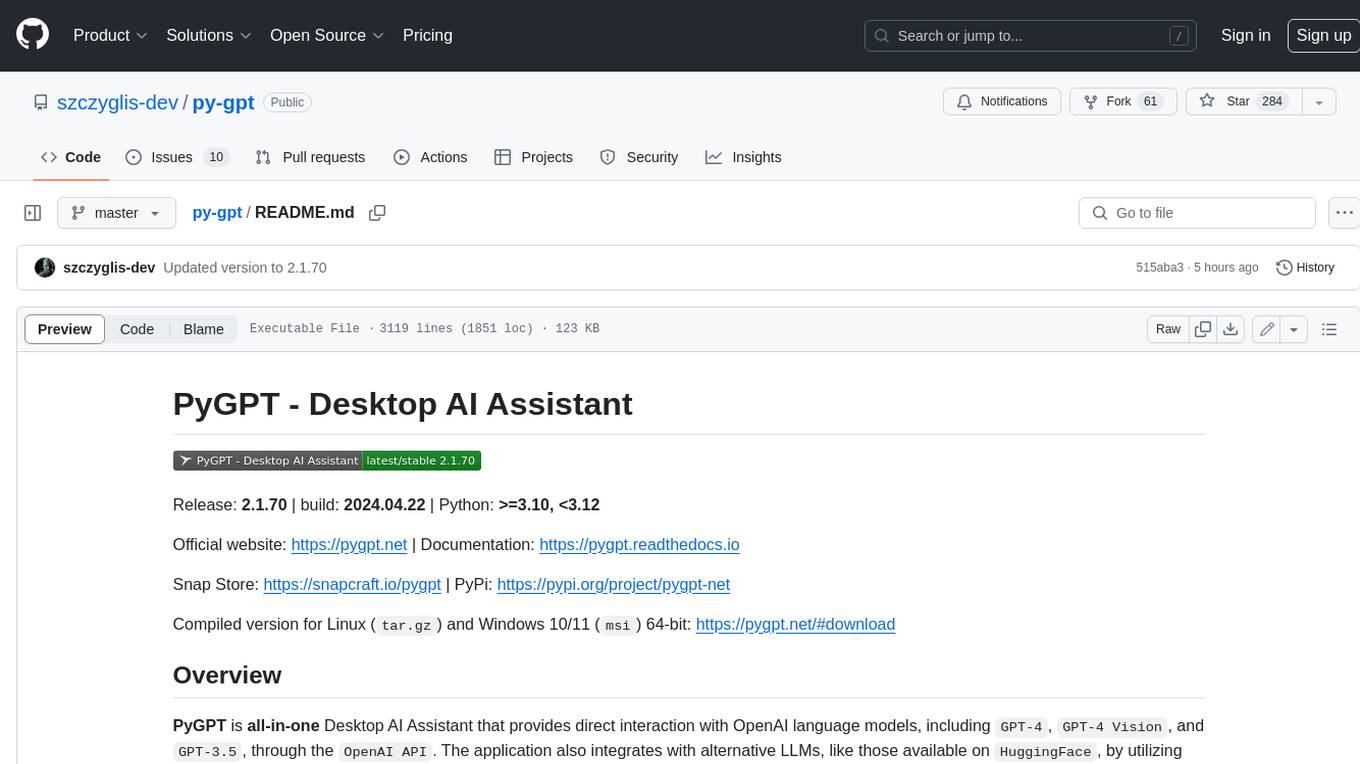Focus the Search or jump to field
1360x764 pixels.
1032,36
